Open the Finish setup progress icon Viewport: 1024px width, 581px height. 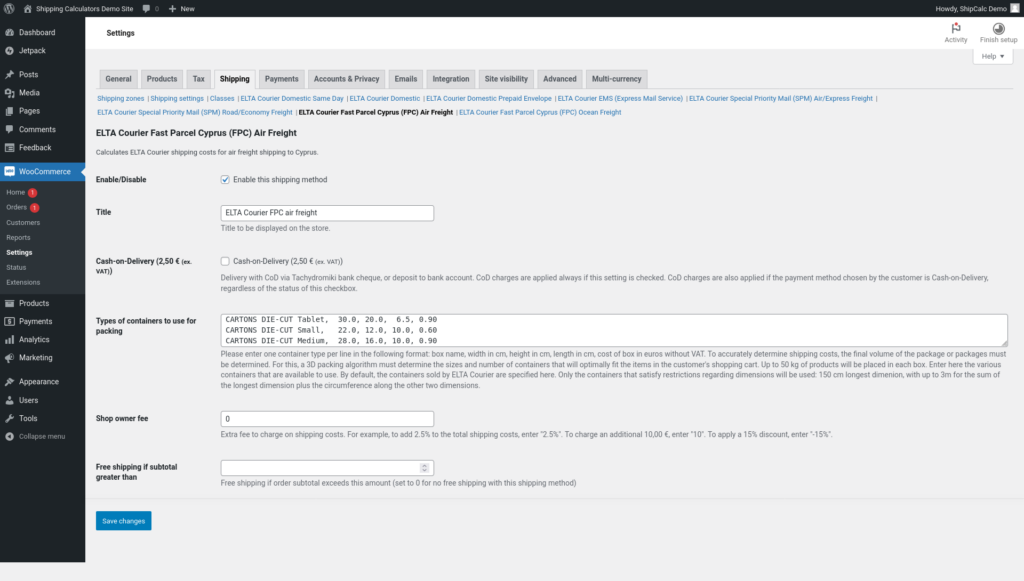coord(999,28)
